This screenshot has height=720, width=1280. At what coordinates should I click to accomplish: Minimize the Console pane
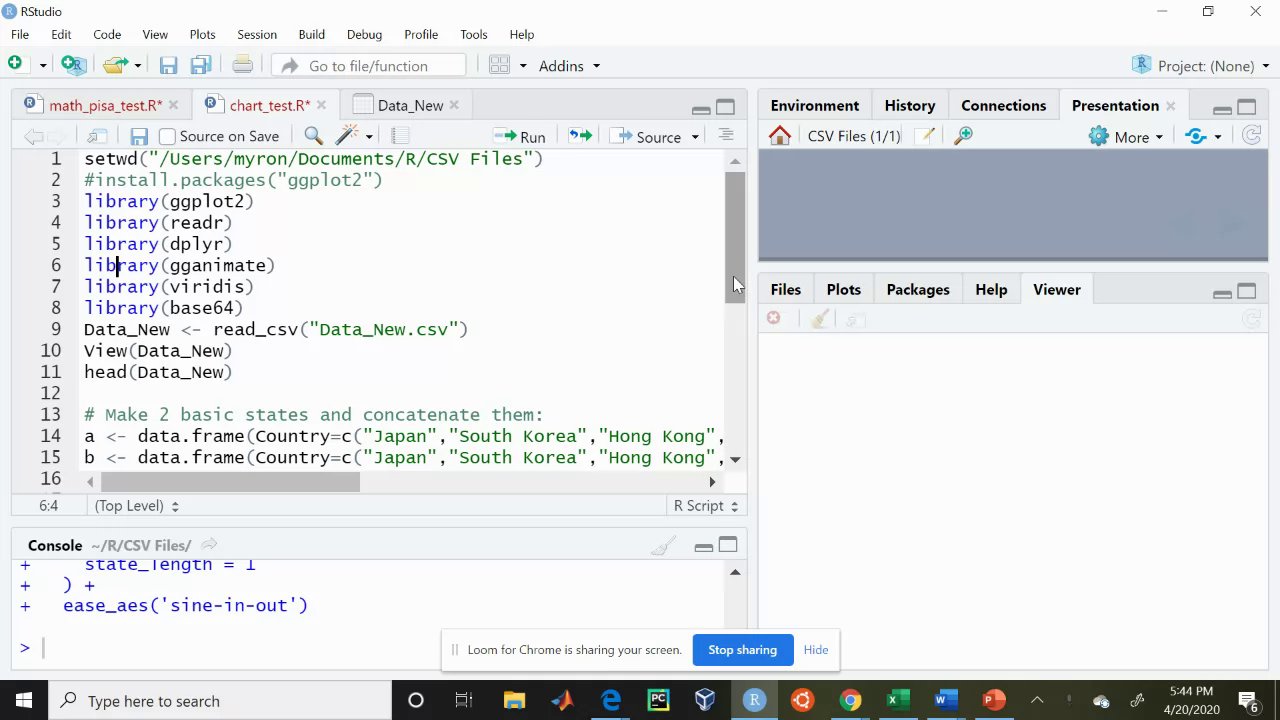703,546
